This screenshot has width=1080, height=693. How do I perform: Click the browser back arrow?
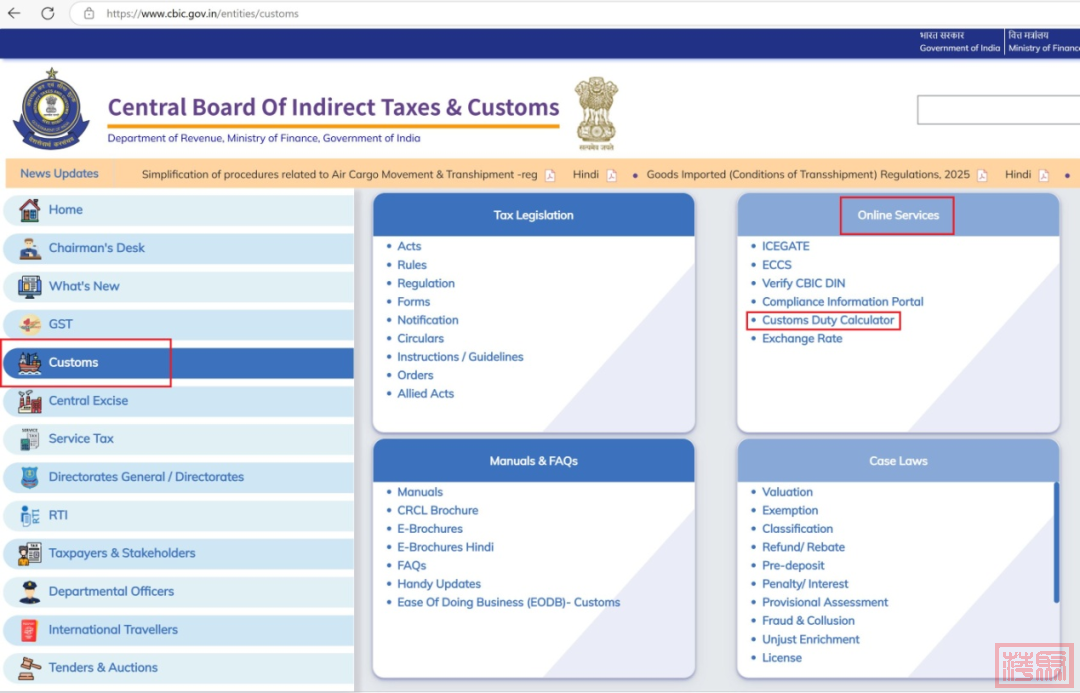[x=14, y=13]
